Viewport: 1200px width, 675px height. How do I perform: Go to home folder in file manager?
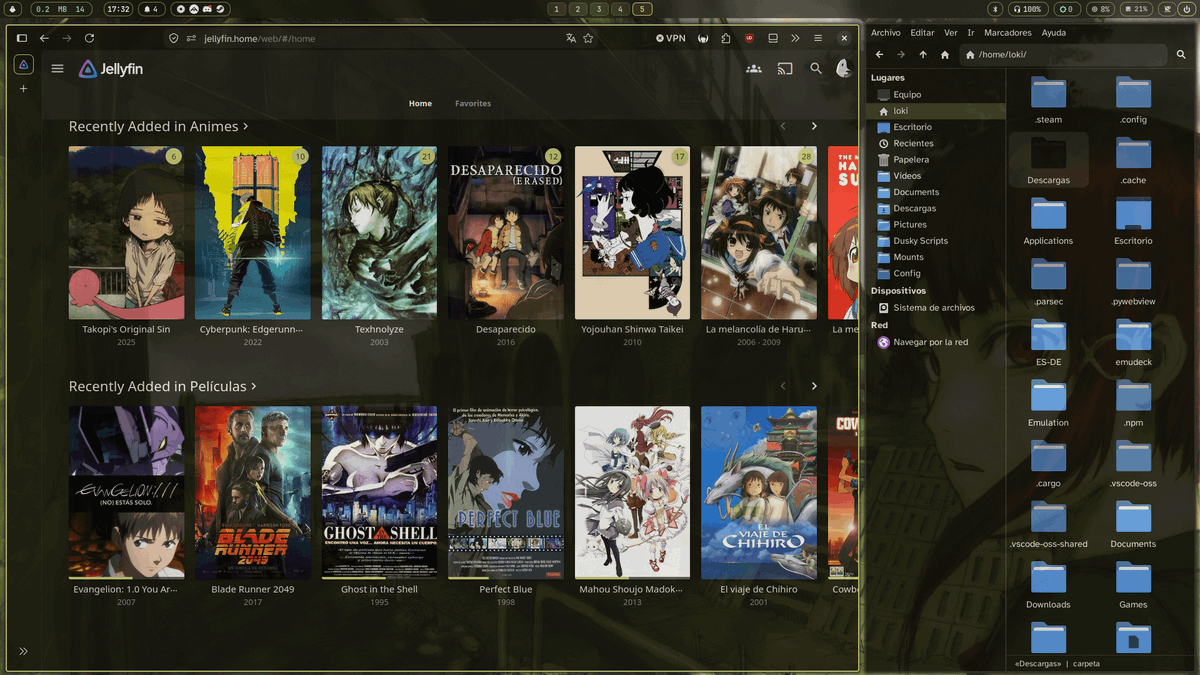[x=945, y=55]
